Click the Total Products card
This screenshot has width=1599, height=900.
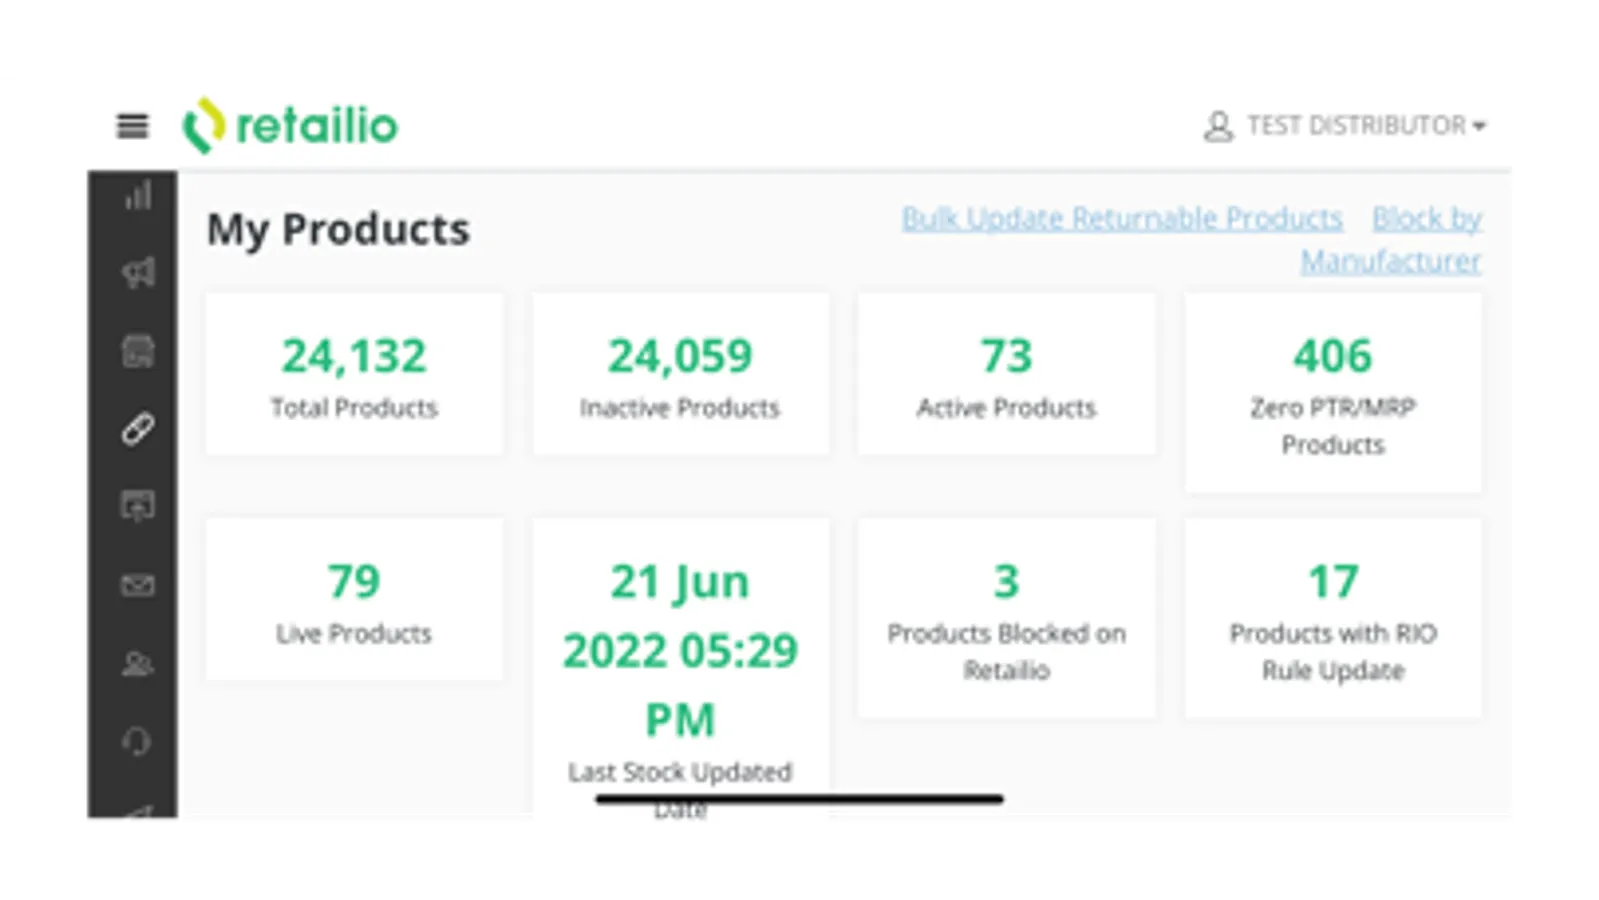[x=354, y=375]
